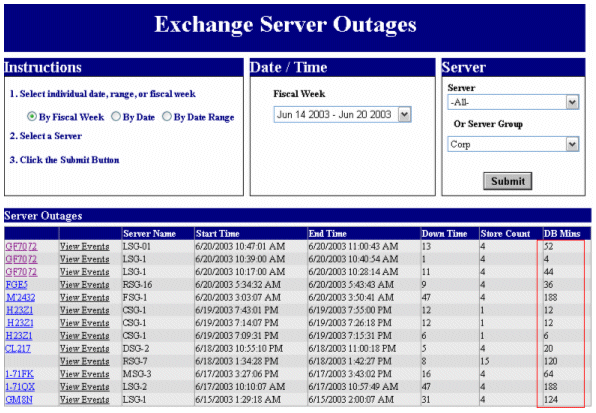Select the By Date radio button
Image resolution: width=596 pixels, height=413 pixels.
click(116, 117)
